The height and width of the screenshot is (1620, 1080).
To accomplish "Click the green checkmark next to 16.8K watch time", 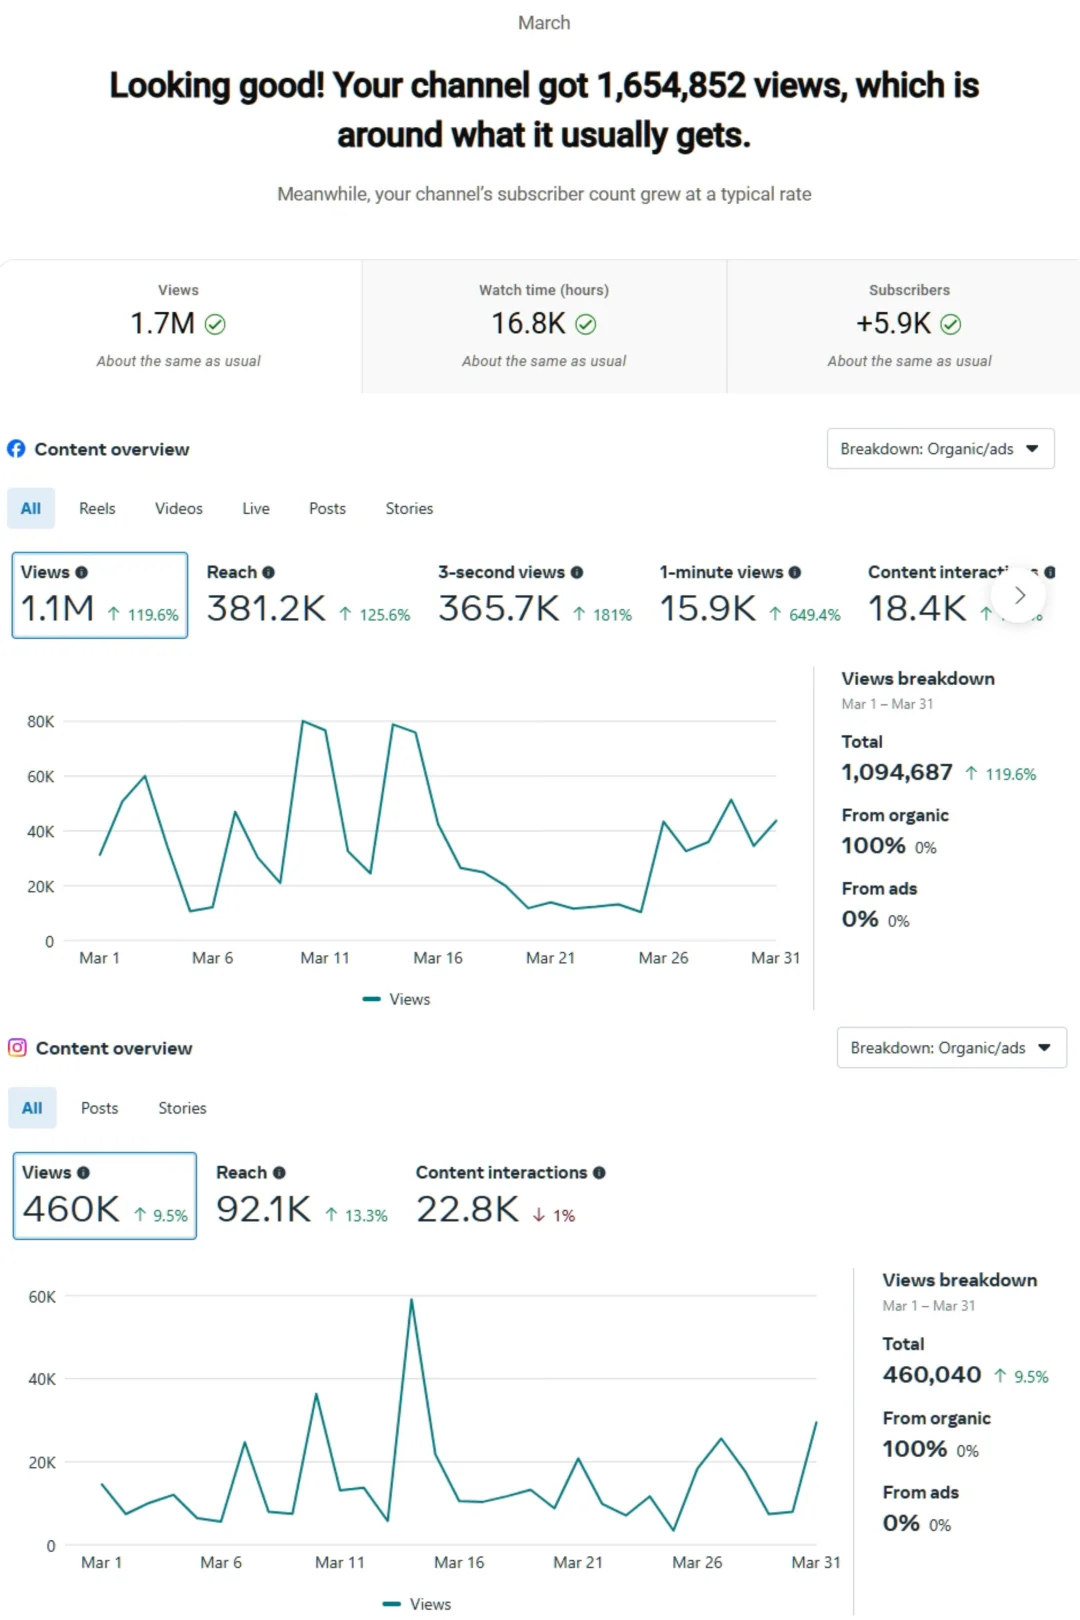I will pyautogui.click(x=586, y=324).
